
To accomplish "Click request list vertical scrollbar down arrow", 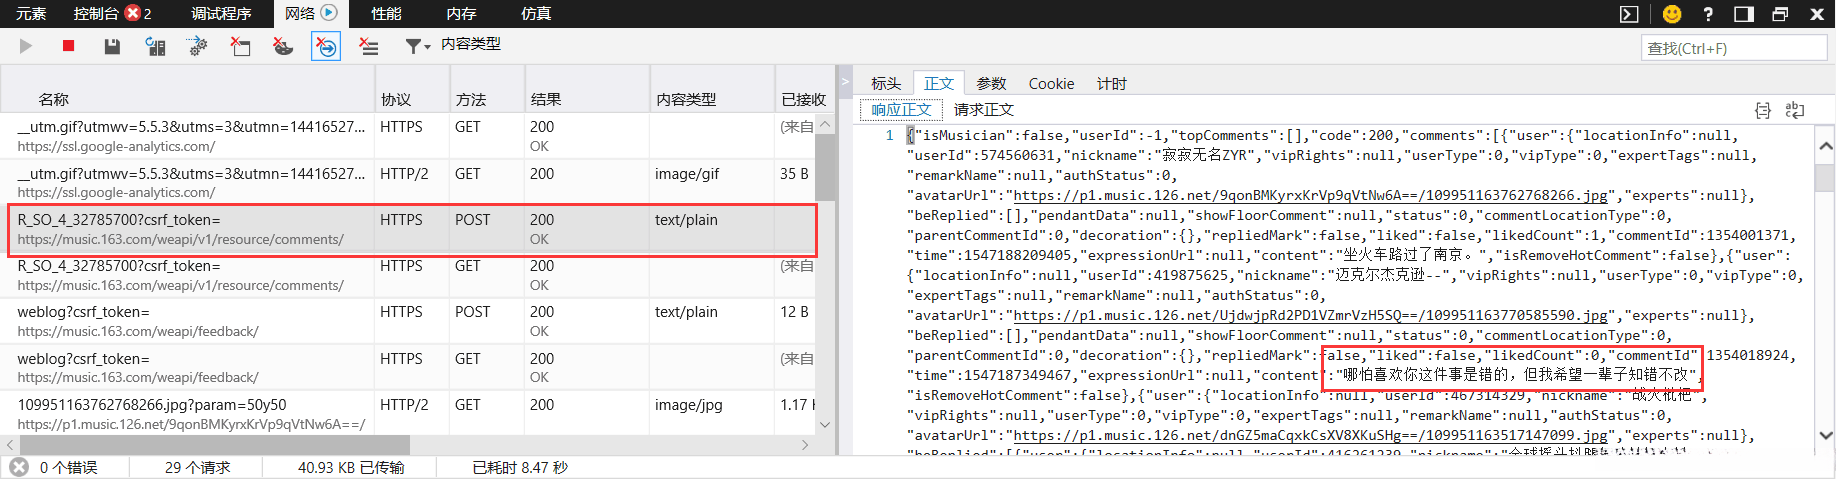I will pos(825,424).
